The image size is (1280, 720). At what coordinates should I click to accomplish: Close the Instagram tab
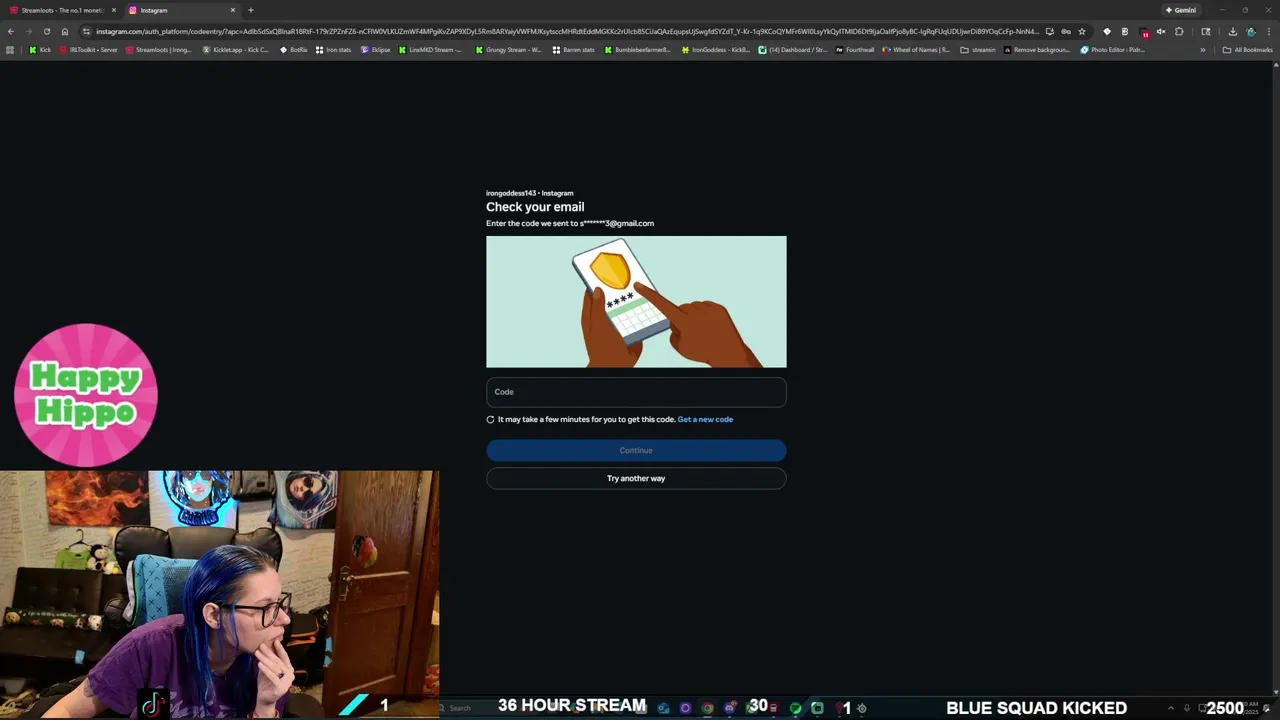[233, 10]
